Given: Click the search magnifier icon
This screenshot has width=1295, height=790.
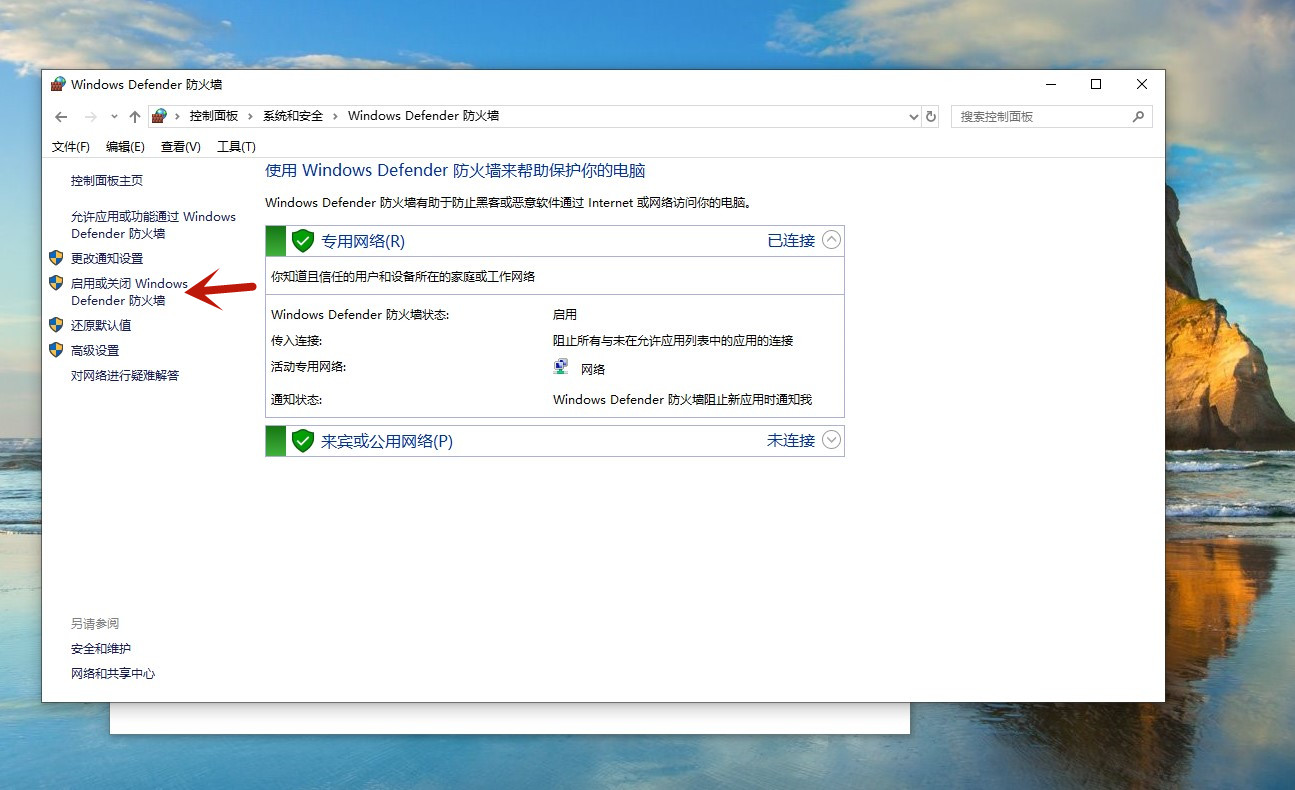Looking at the screenshot, I should click(1138, 116).
